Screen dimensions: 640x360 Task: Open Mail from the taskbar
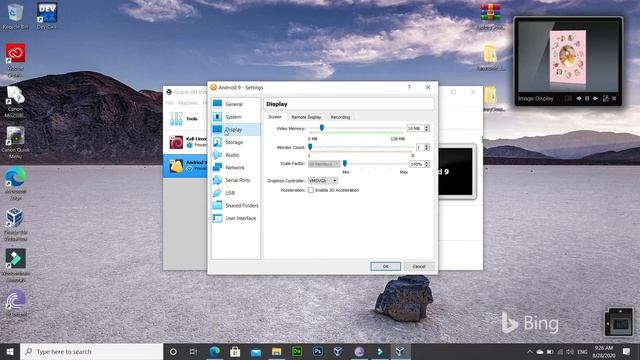pos(256,351)
